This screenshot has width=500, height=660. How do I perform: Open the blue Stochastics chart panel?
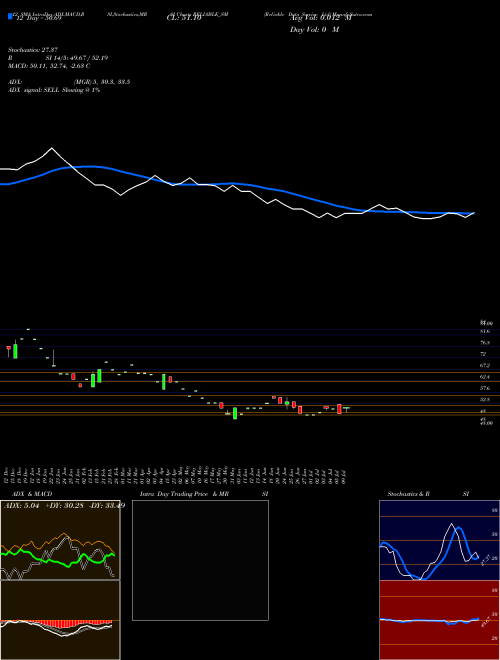439,540
